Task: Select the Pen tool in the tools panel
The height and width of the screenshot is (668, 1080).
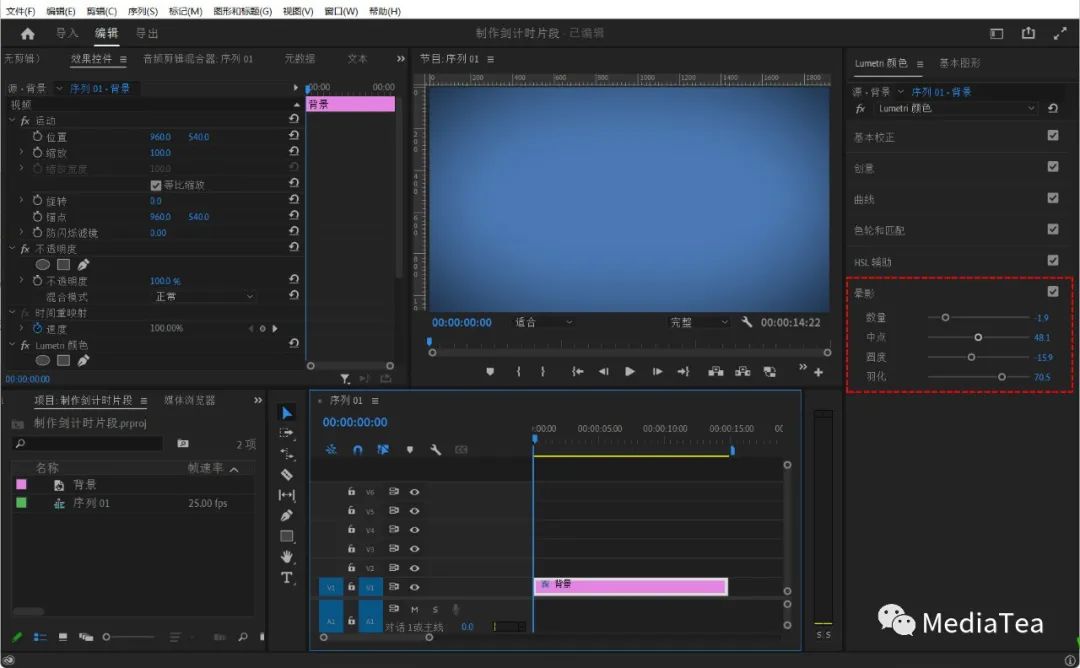Action: point(287,515)
